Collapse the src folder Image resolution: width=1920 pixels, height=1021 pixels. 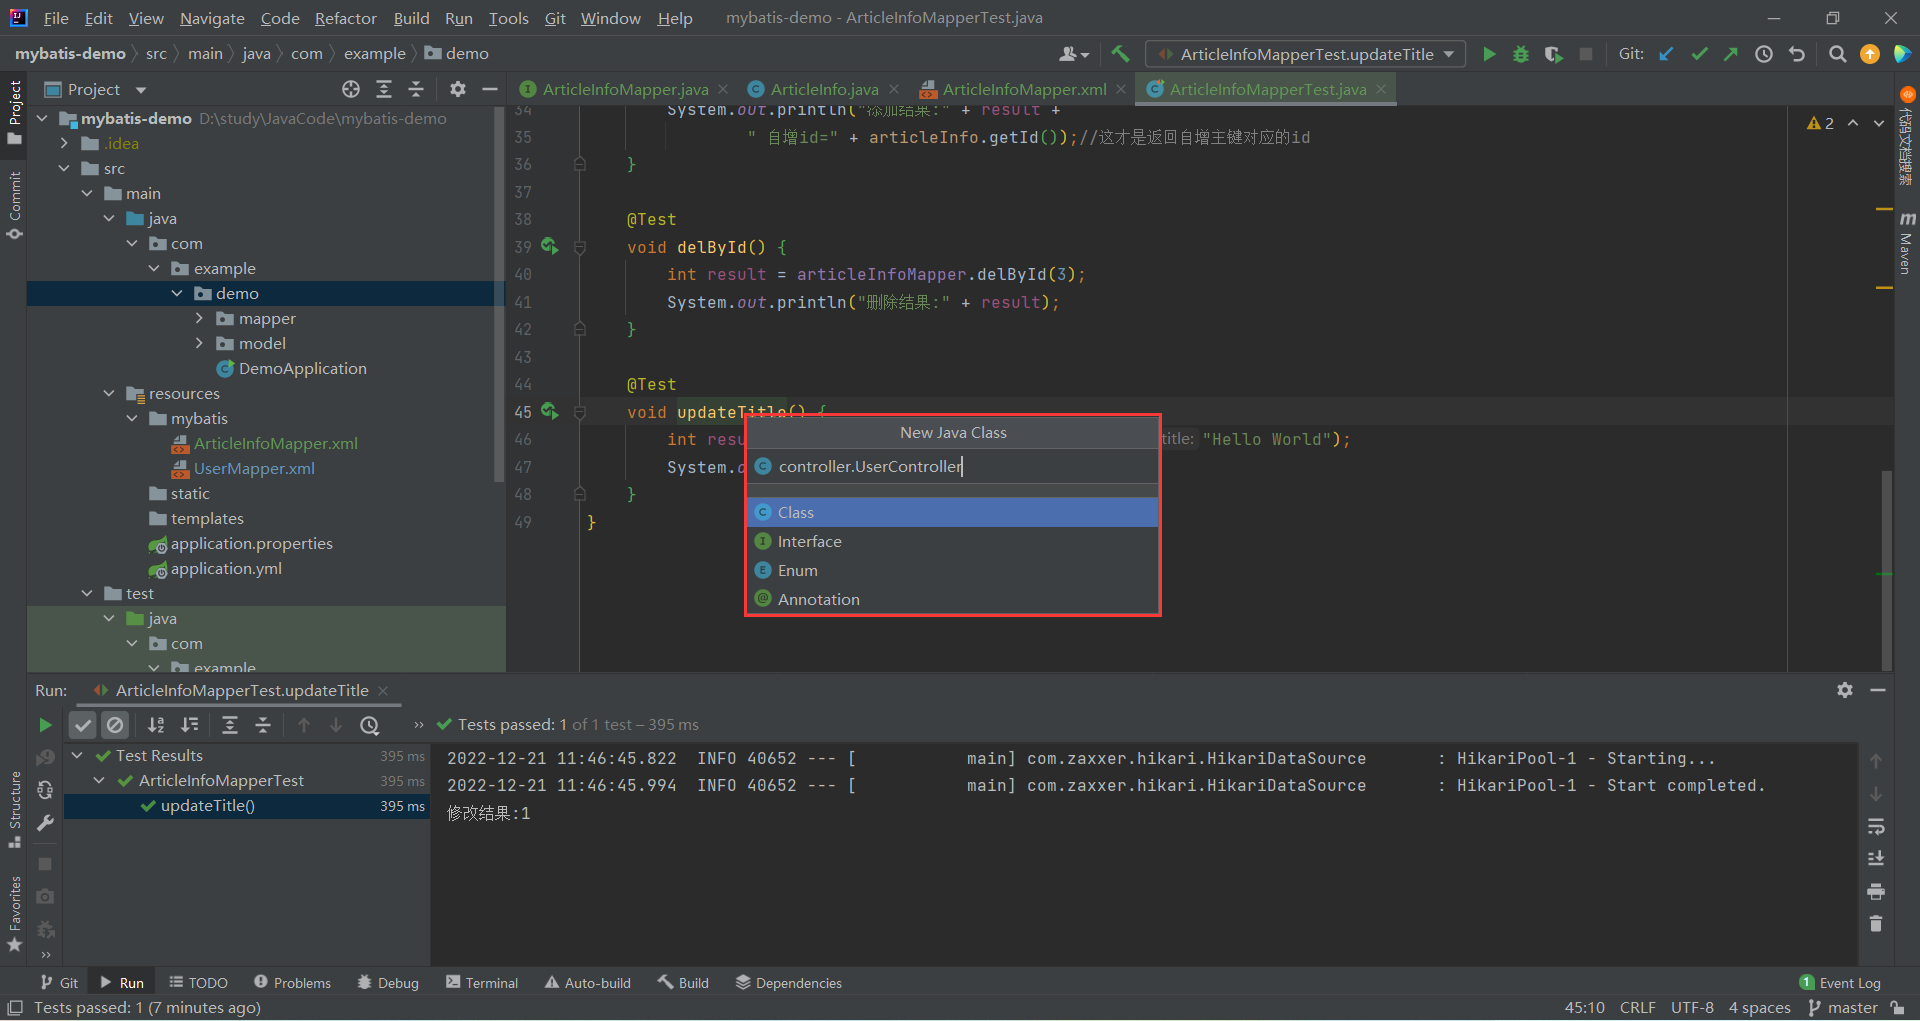tap(64, 168)
